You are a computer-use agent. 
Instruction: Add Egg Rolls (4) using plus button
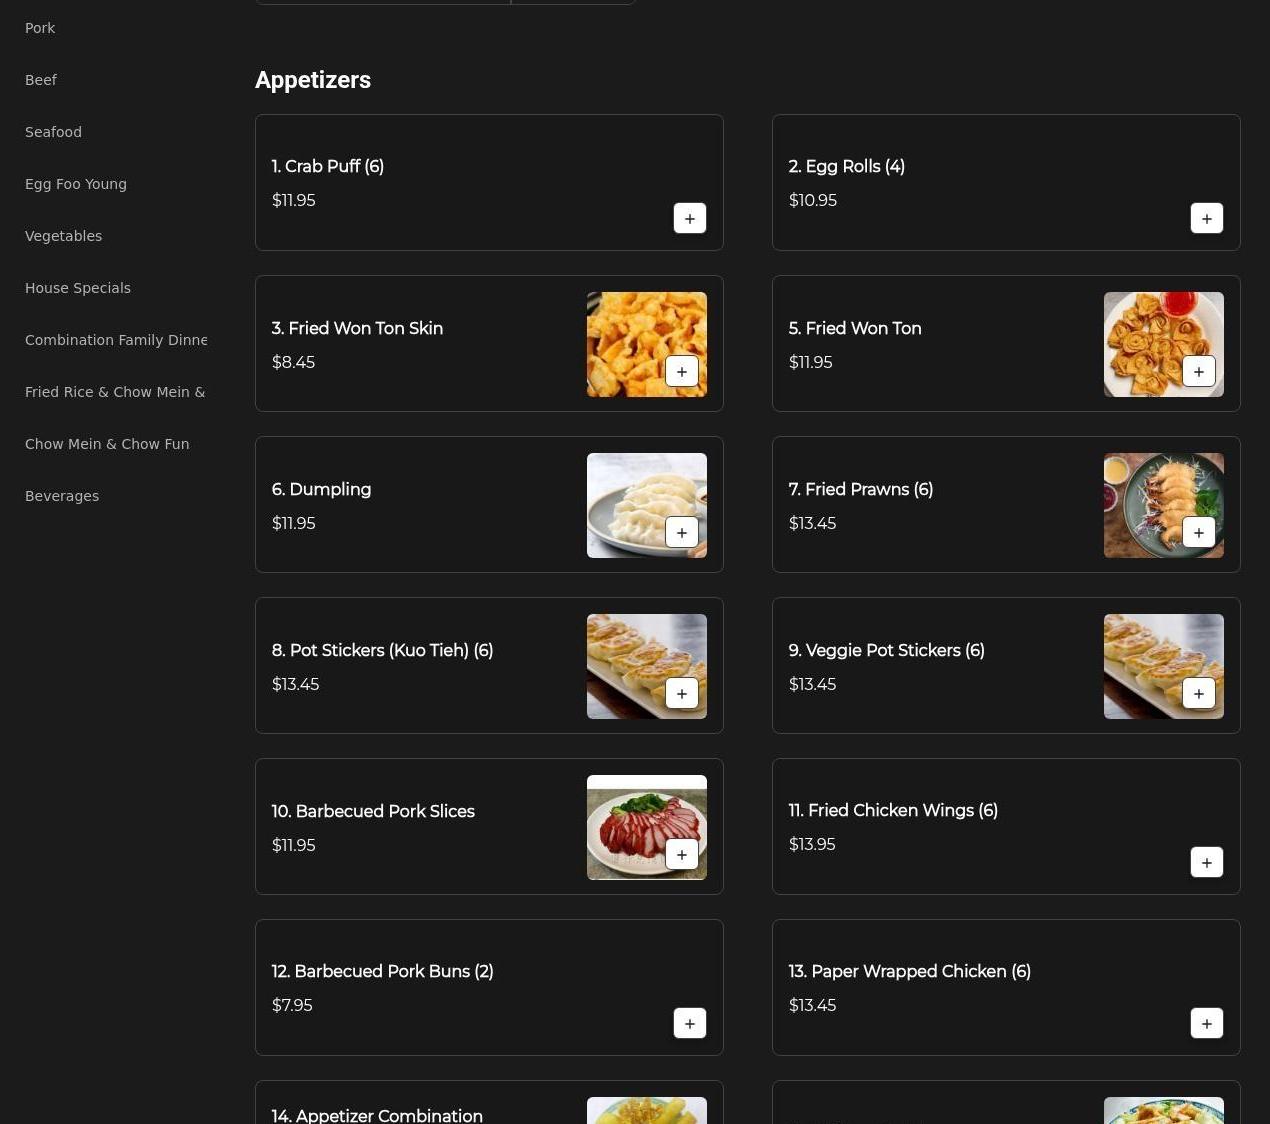click(1206, 218)
